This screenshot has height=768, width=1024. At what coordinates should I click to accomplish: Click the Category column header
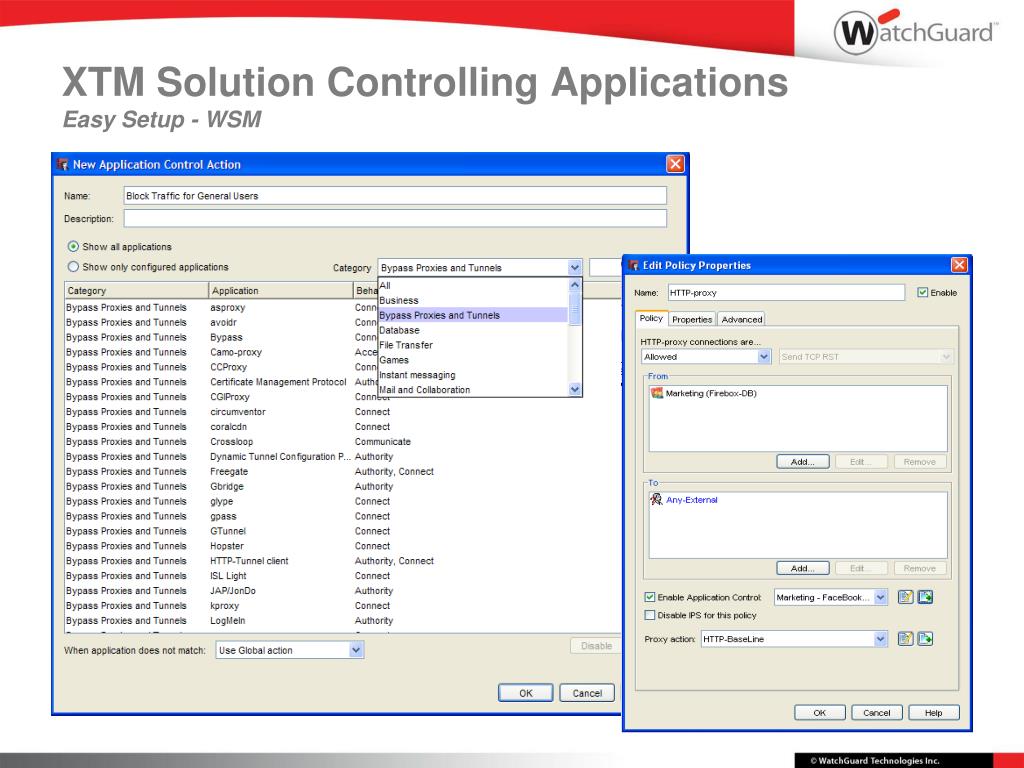pos(136,291)
